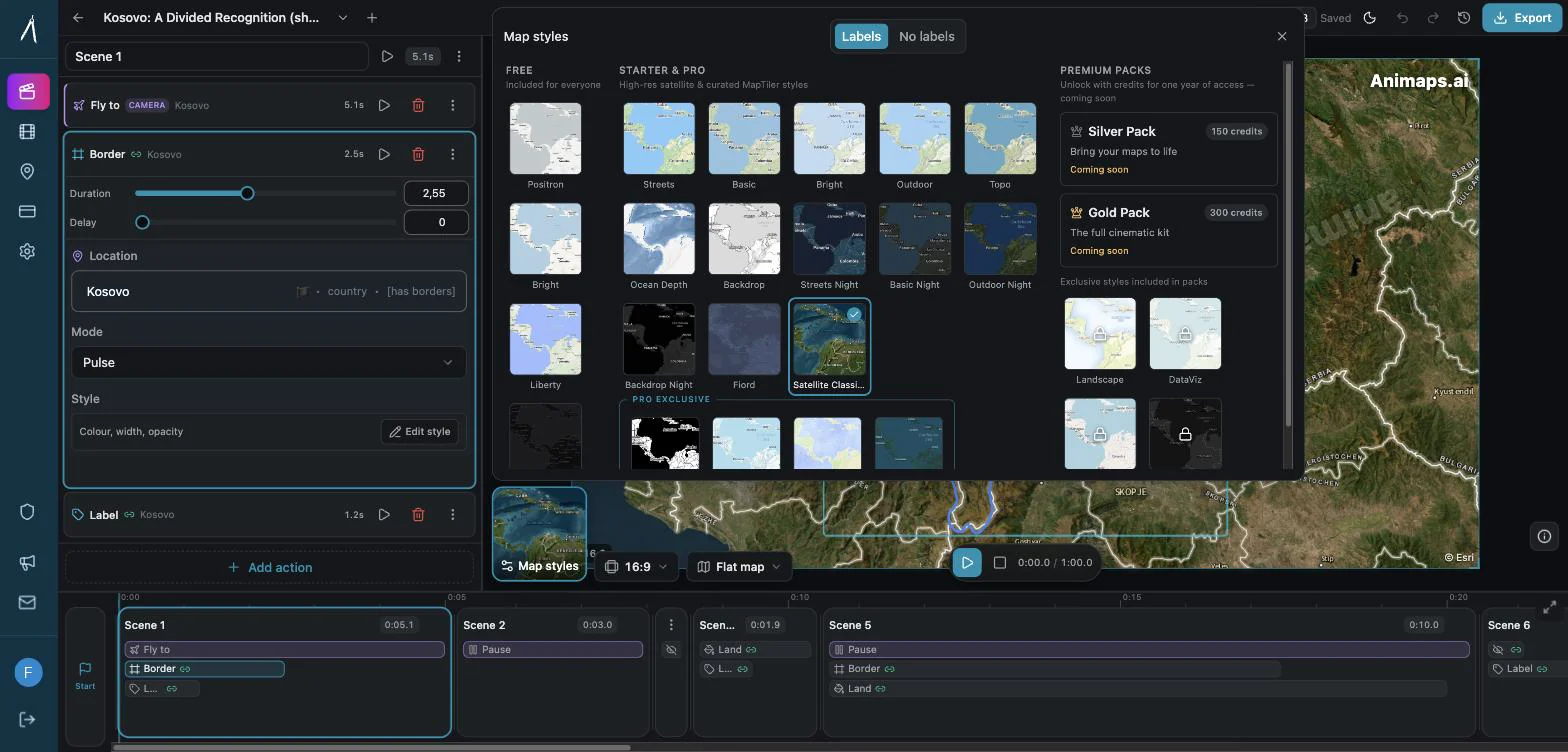Open the credit card billing icon in sidebar

pos(27,211)
